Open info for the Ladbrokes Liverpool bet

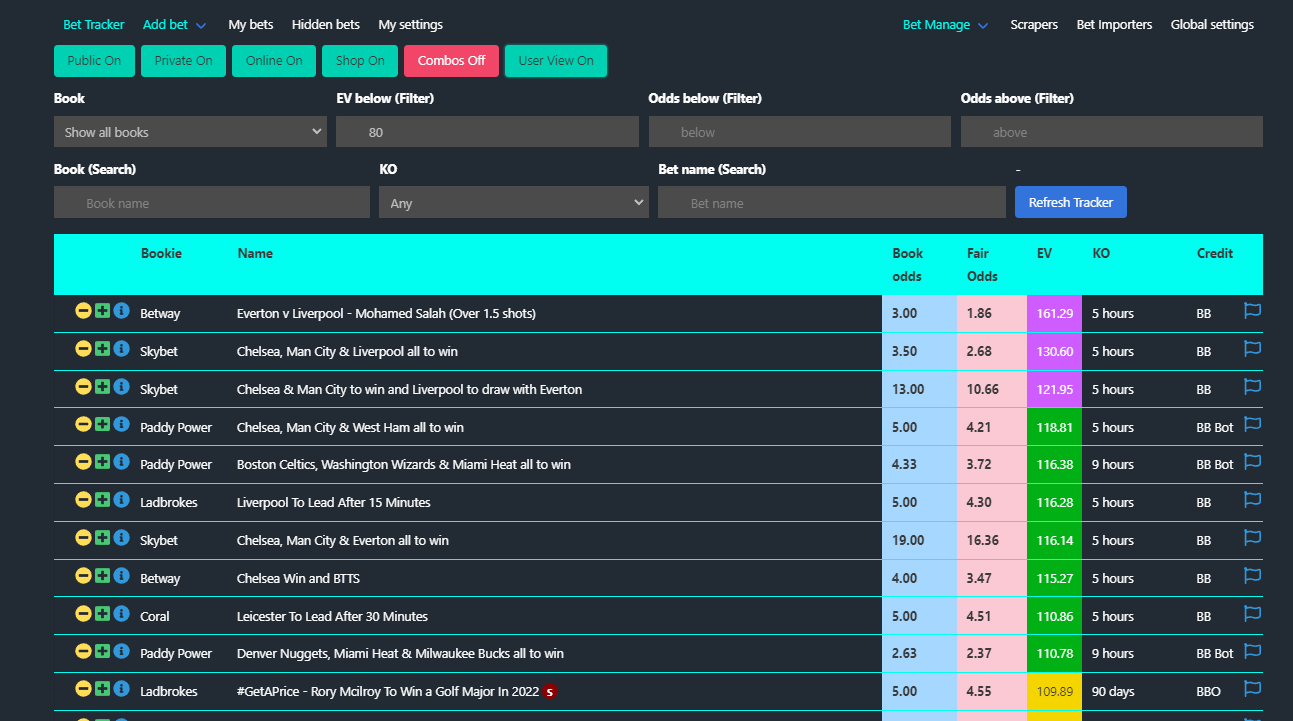[121, 500]
